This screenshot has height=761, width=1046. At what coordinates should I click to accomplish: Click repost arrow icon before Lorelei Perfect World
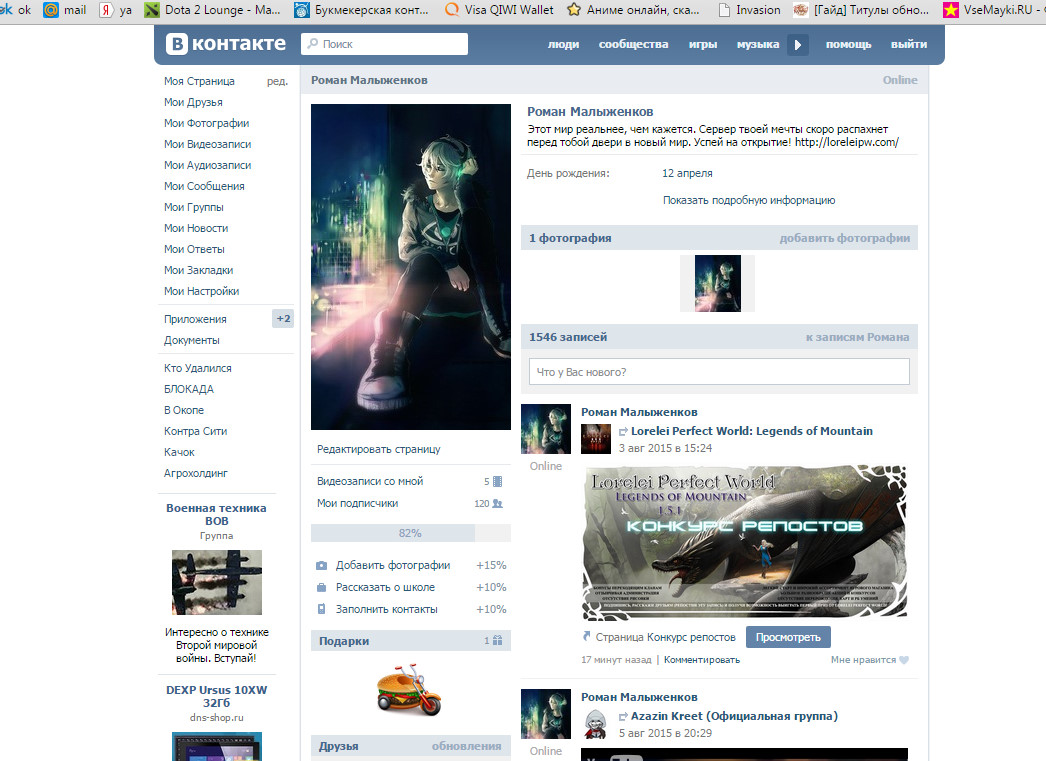[623, 432]
